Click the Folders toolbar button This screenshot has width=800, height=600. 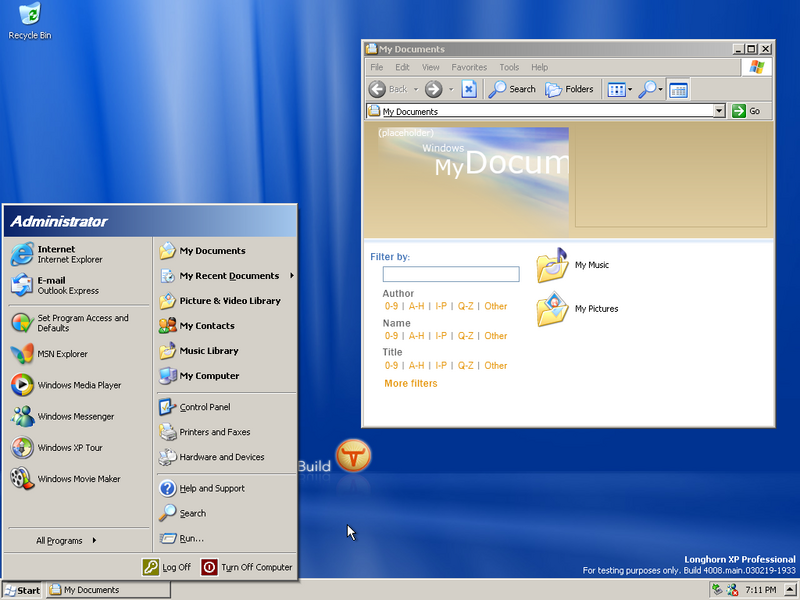569,89
